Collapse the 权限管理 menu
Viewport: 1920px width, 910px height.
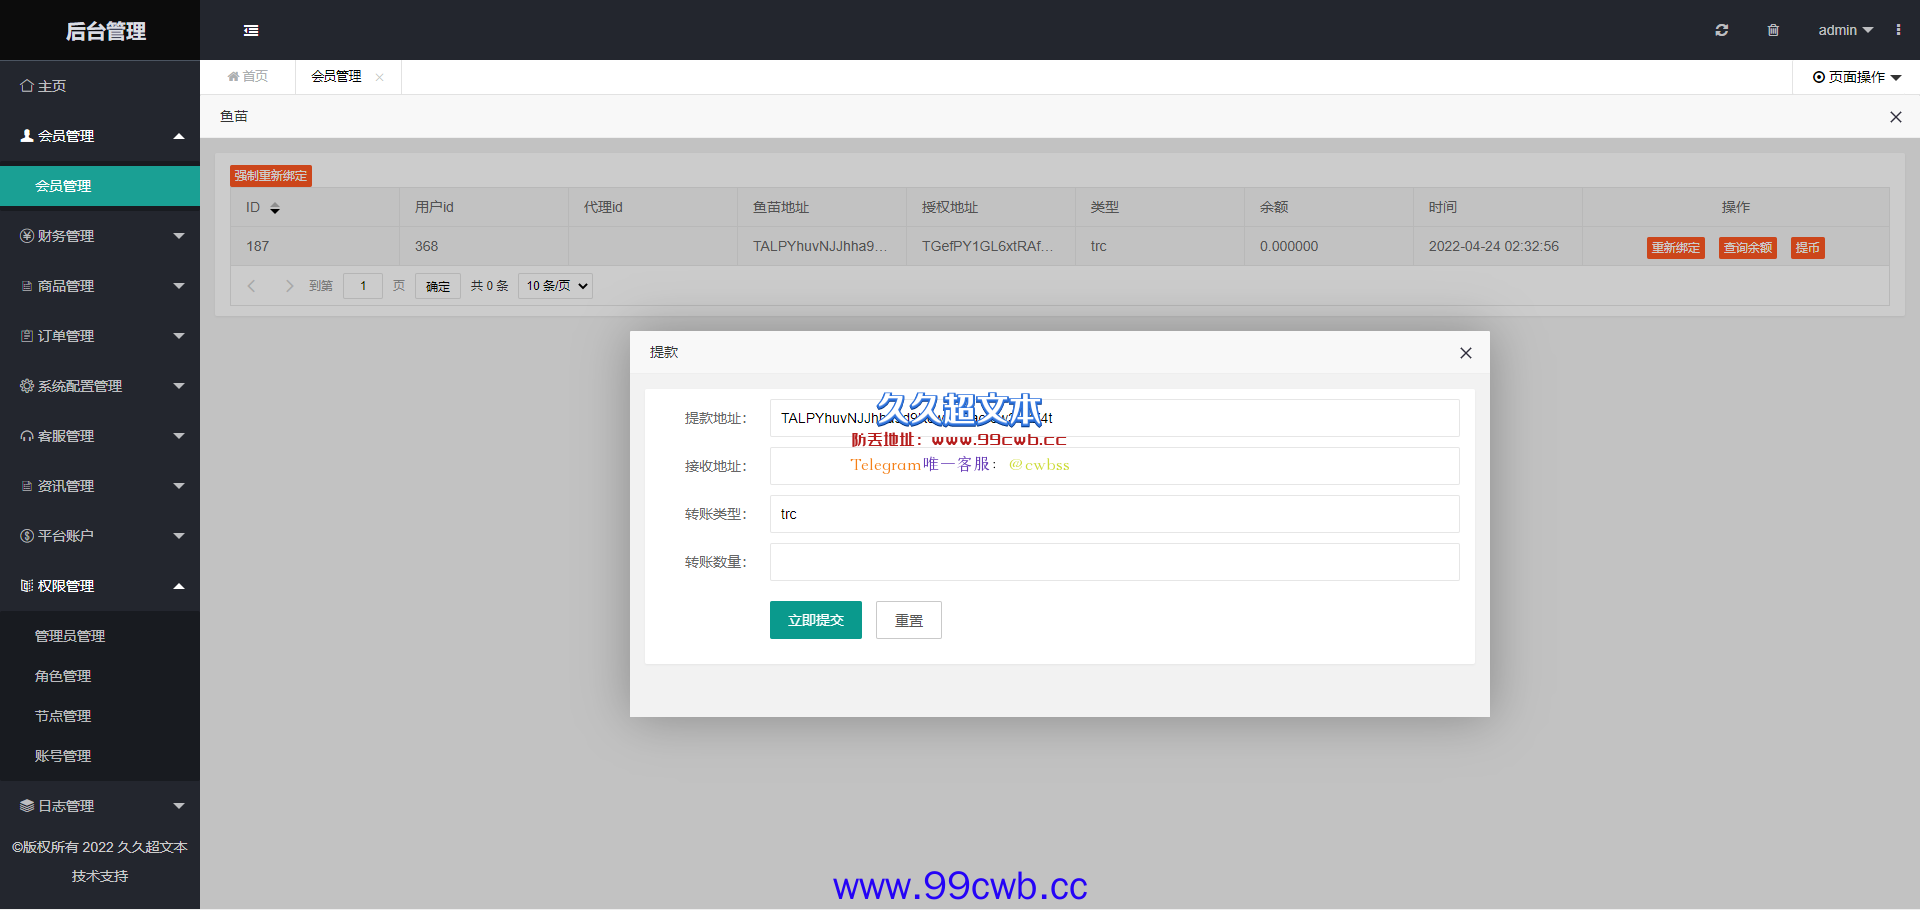[x=100, y=586]
